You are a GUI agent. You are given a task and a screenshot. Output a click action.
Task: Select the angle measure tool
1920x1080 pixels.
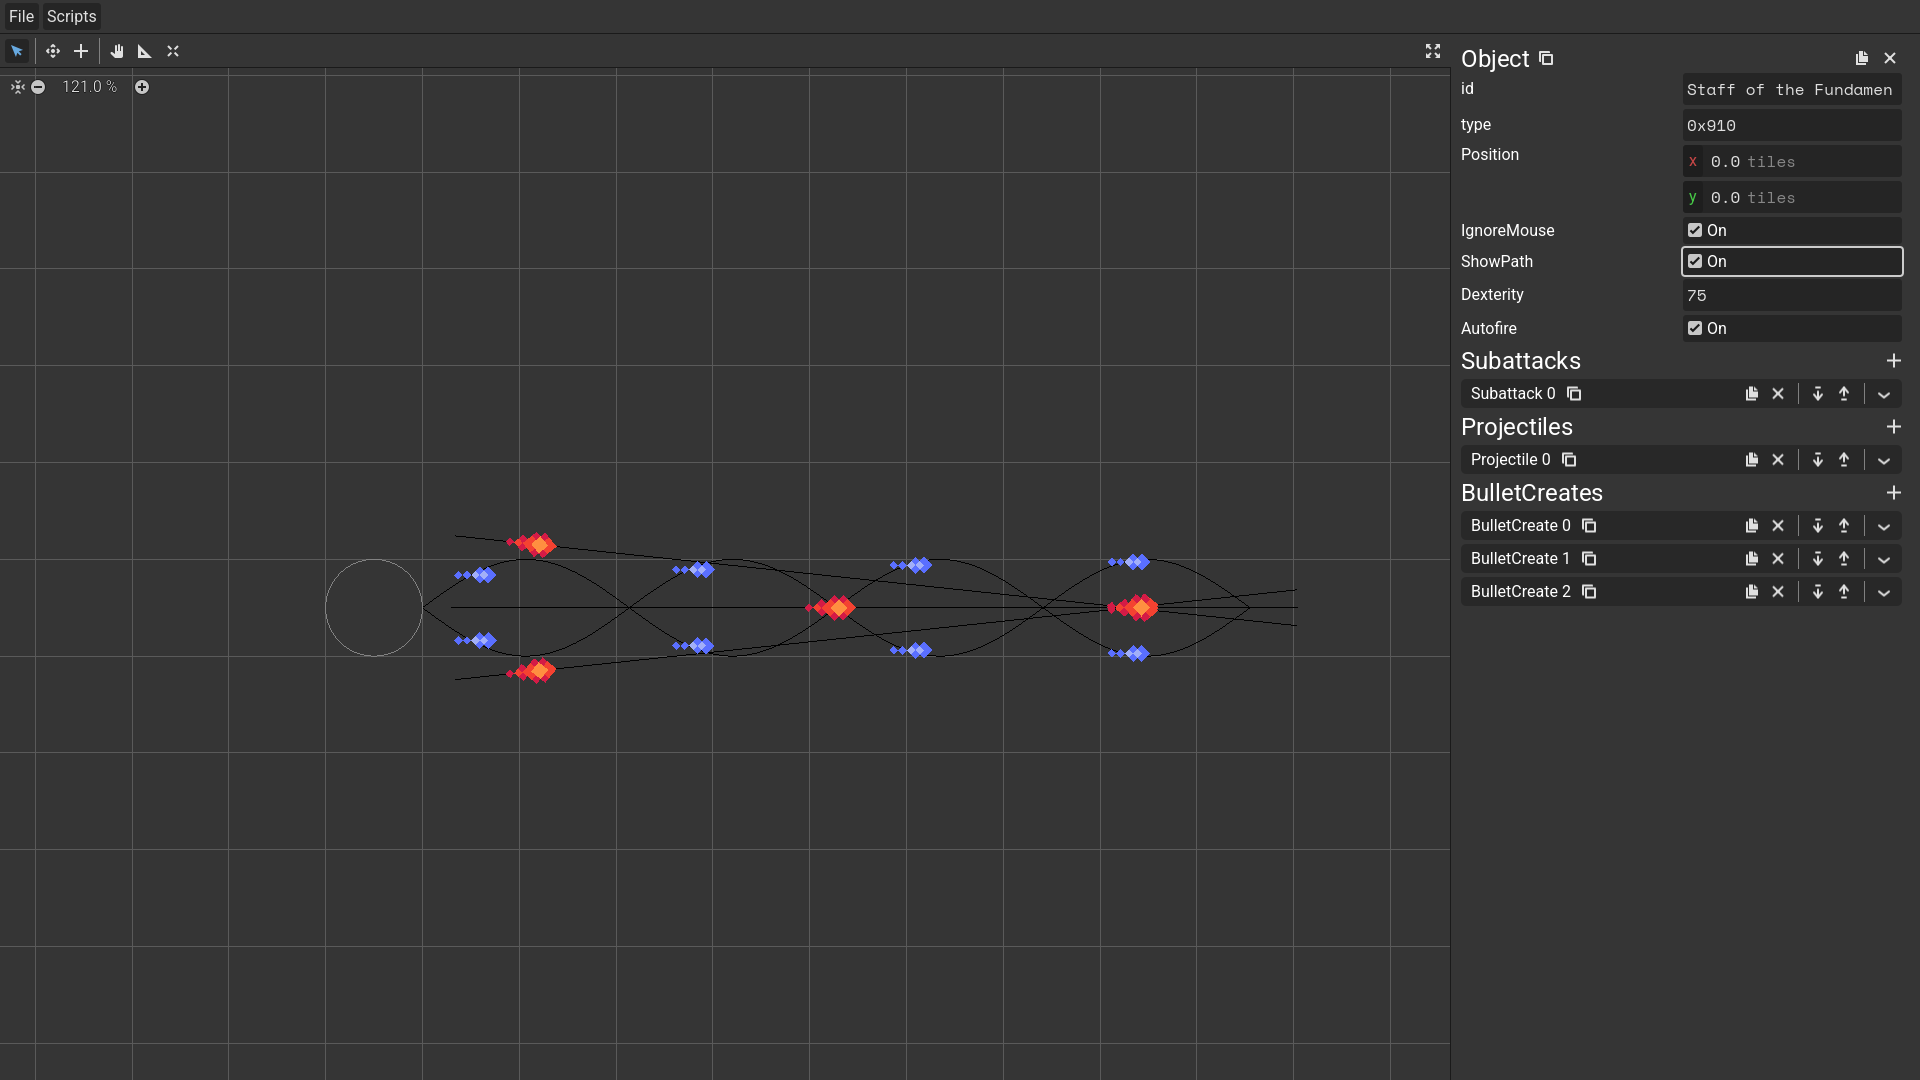click(145, 51)
